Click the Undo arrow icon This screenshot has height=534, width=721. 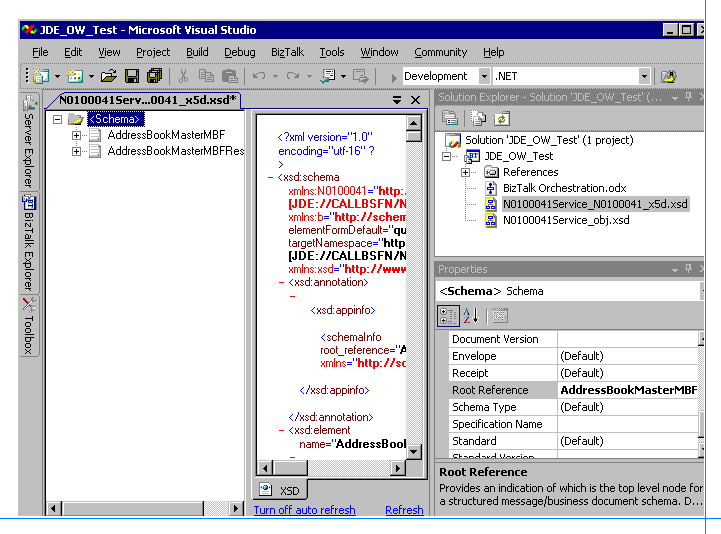(x=259, y=76)
